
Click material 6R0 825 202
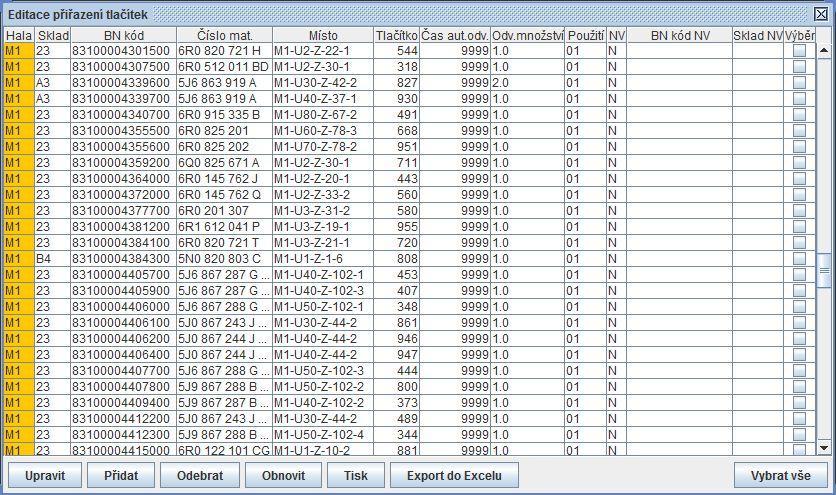click(224, 147)
